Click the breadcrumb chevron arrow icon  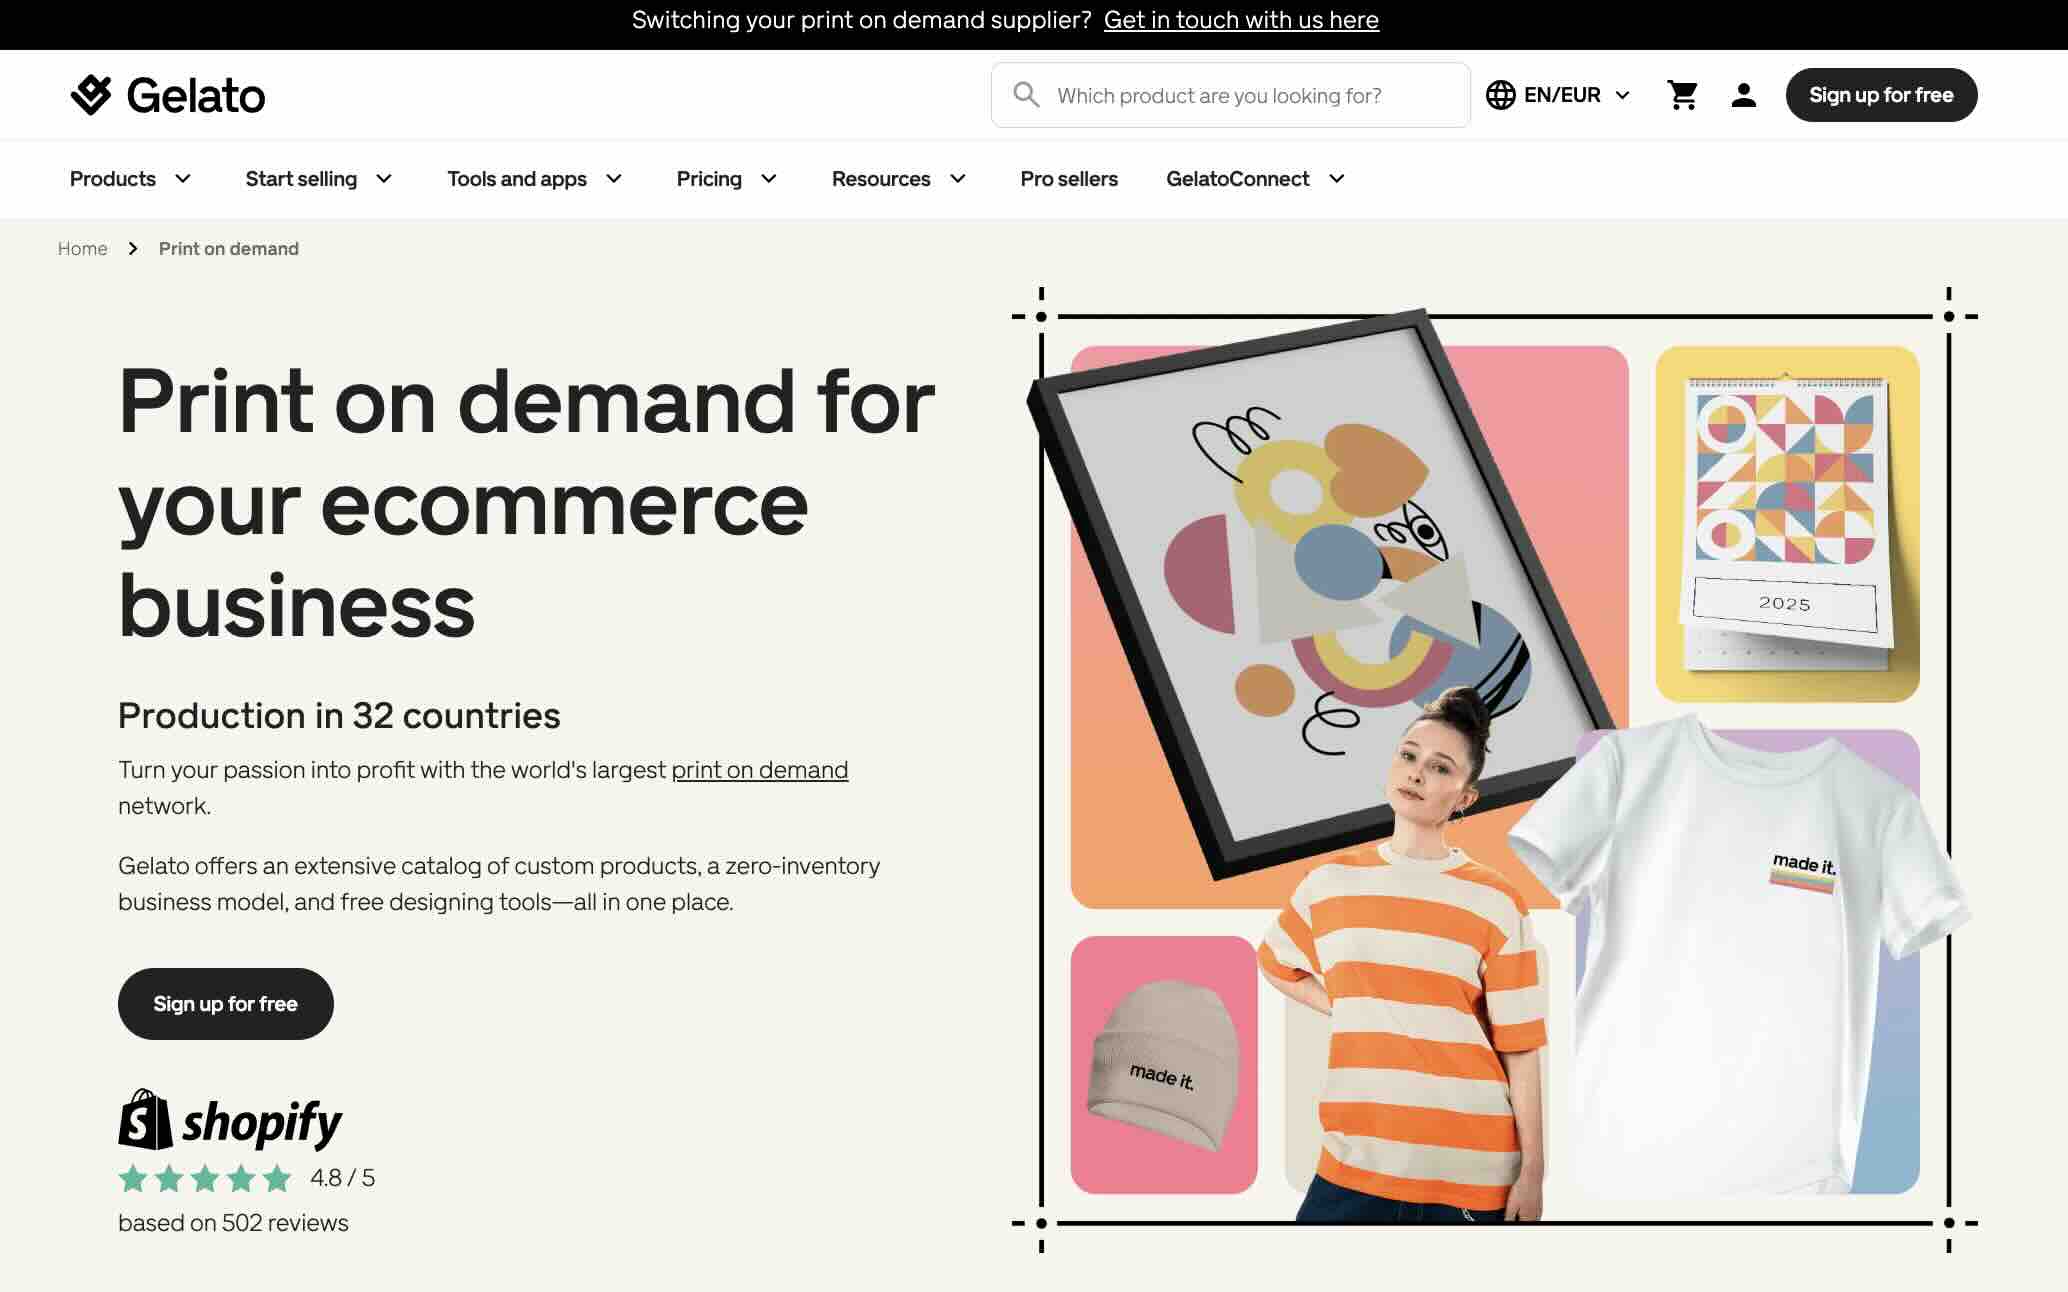point(133,249)
